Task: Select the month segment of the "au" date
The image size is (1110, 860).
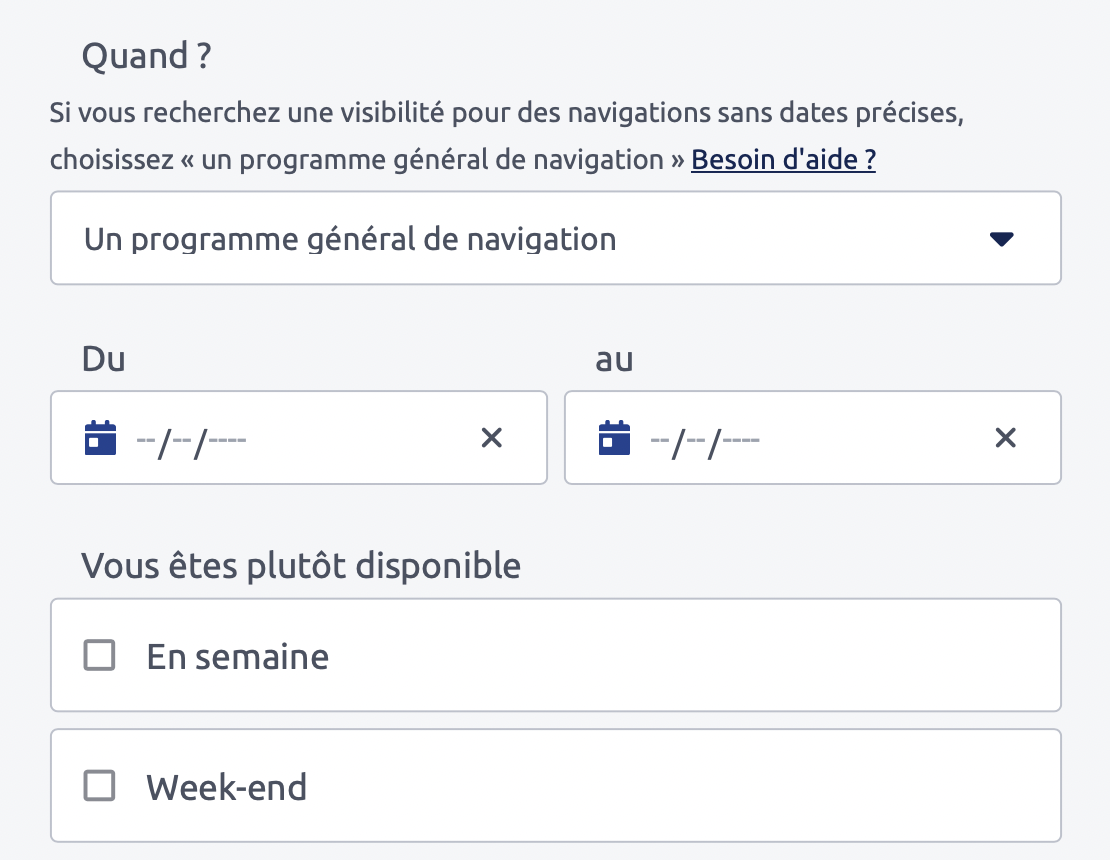Action: (x=696, y=439)
